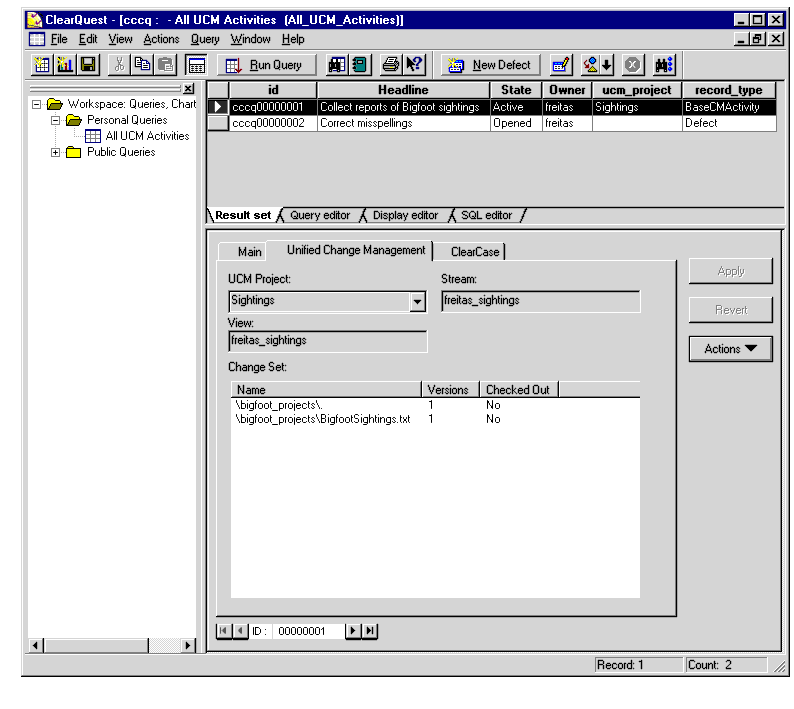
Task: Click the context help arrow-question icon
Action: (x=414, y=65)
